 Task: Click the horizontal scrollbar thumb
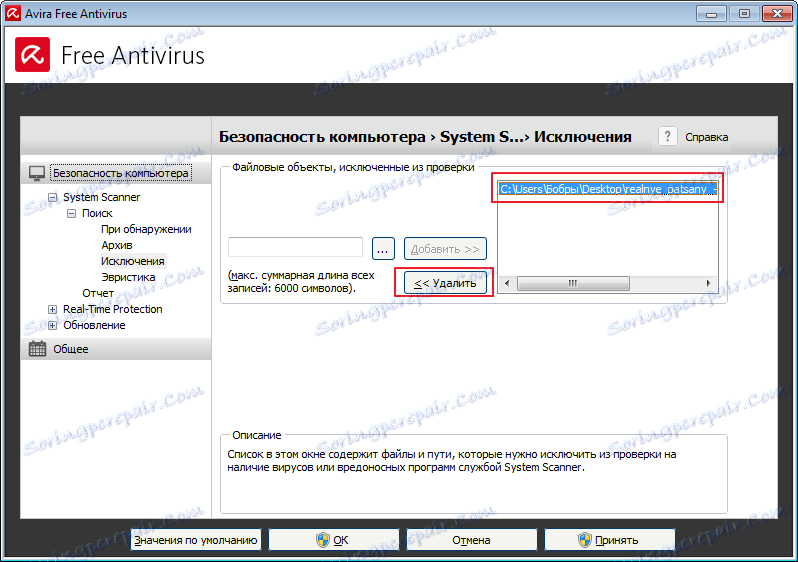click(x=573, y=283)
